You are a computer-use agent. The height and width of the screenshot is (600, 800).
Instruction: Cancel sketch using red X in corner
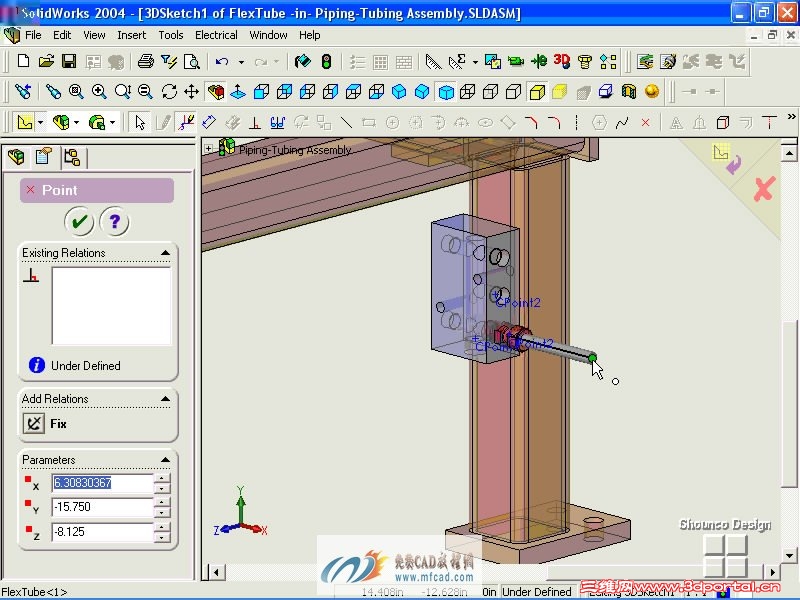point(764,189)
